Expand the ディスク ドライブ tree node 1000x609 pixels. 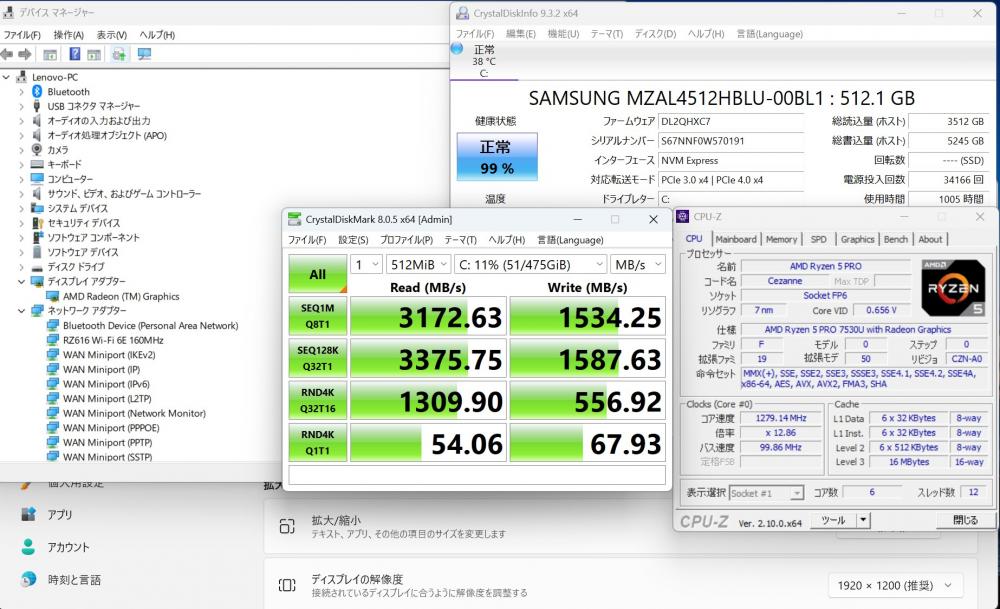tap(21, 267)
